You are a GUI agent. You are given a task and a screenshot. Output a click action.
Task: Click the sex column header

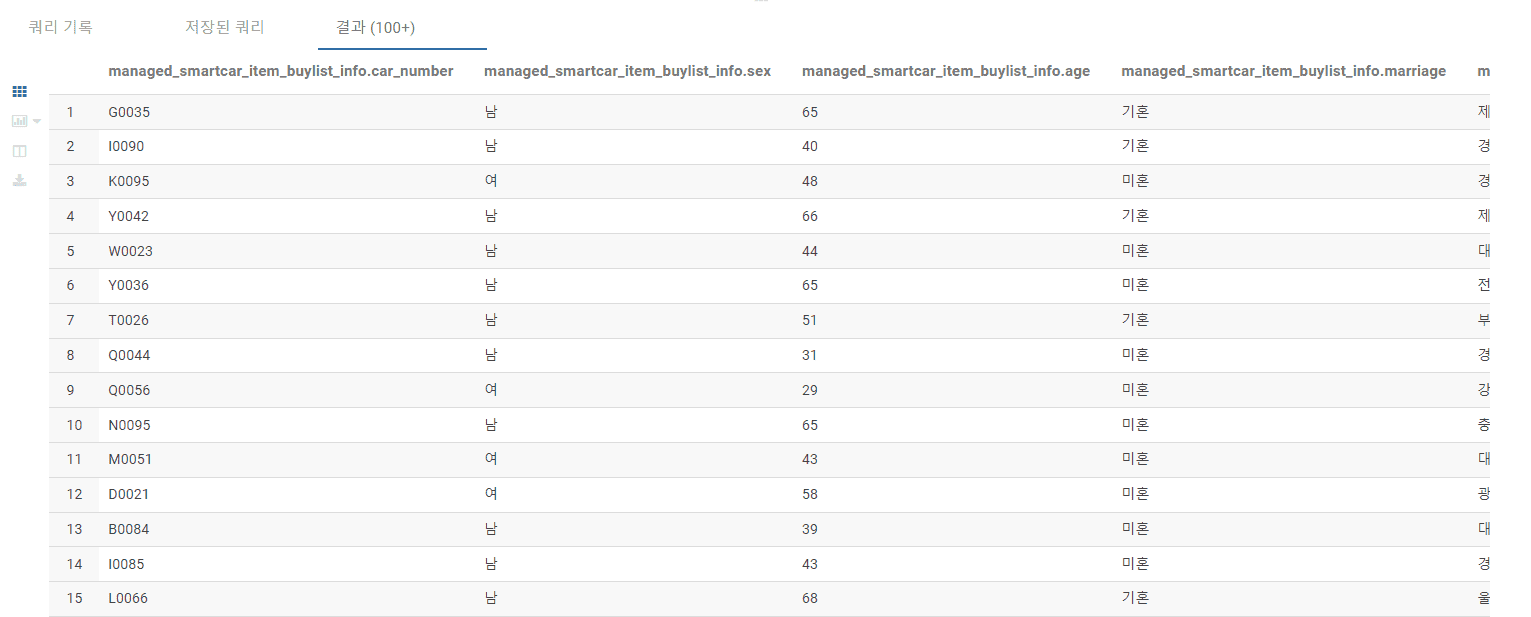click(x=627, y=71)
